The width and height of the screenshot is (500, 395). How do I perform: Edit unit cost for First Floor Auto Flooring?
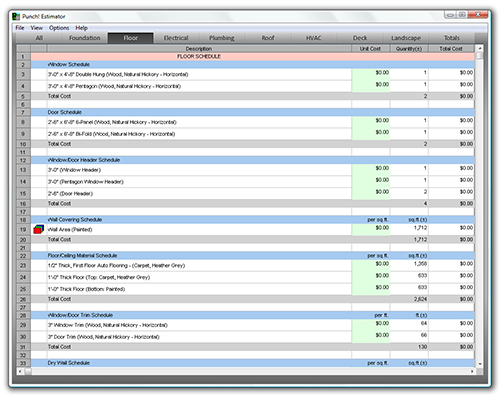tap(371, 265)
